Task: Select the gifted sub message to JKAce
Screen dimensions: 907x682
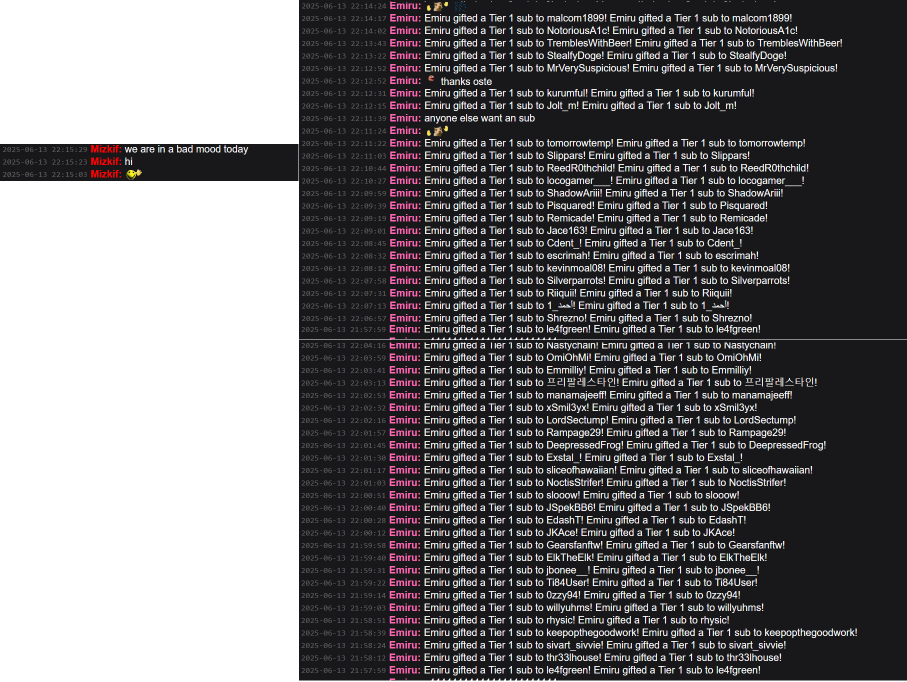Action: pos(580,533)
